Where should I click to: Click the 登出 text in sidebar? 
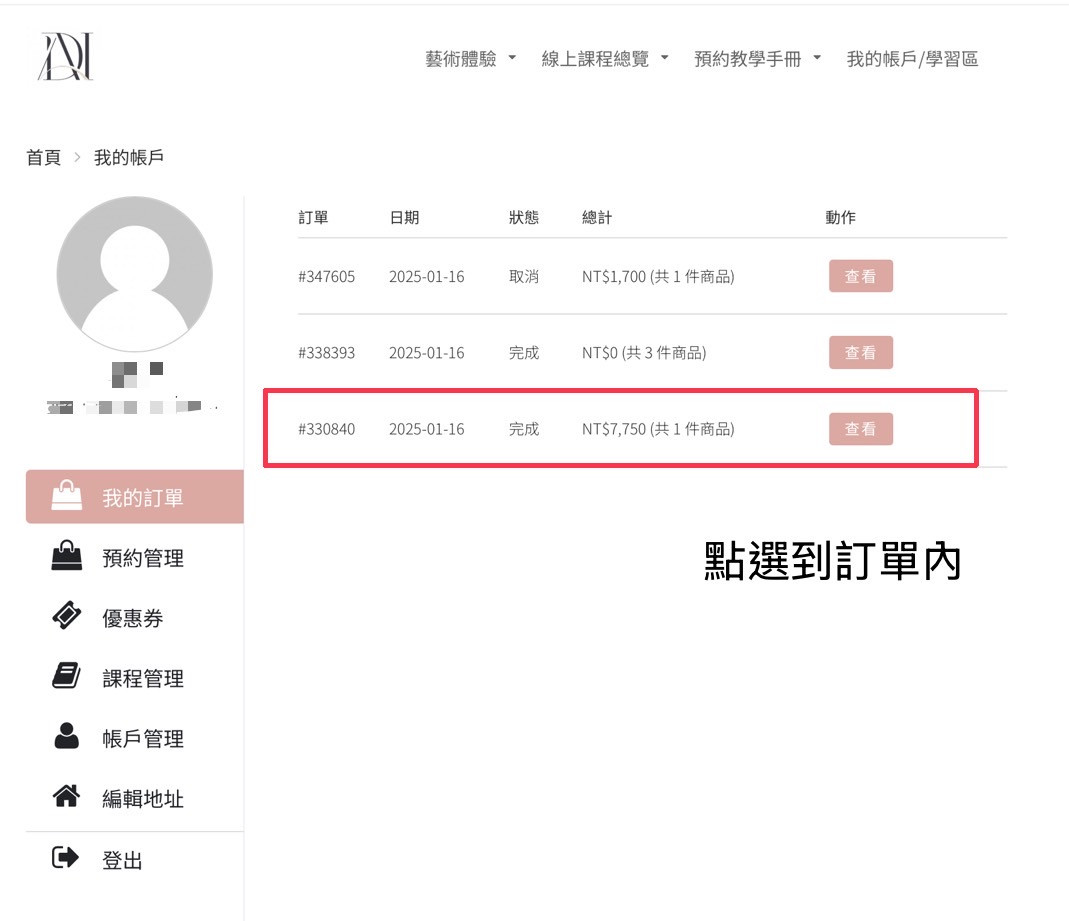[123, 860]
